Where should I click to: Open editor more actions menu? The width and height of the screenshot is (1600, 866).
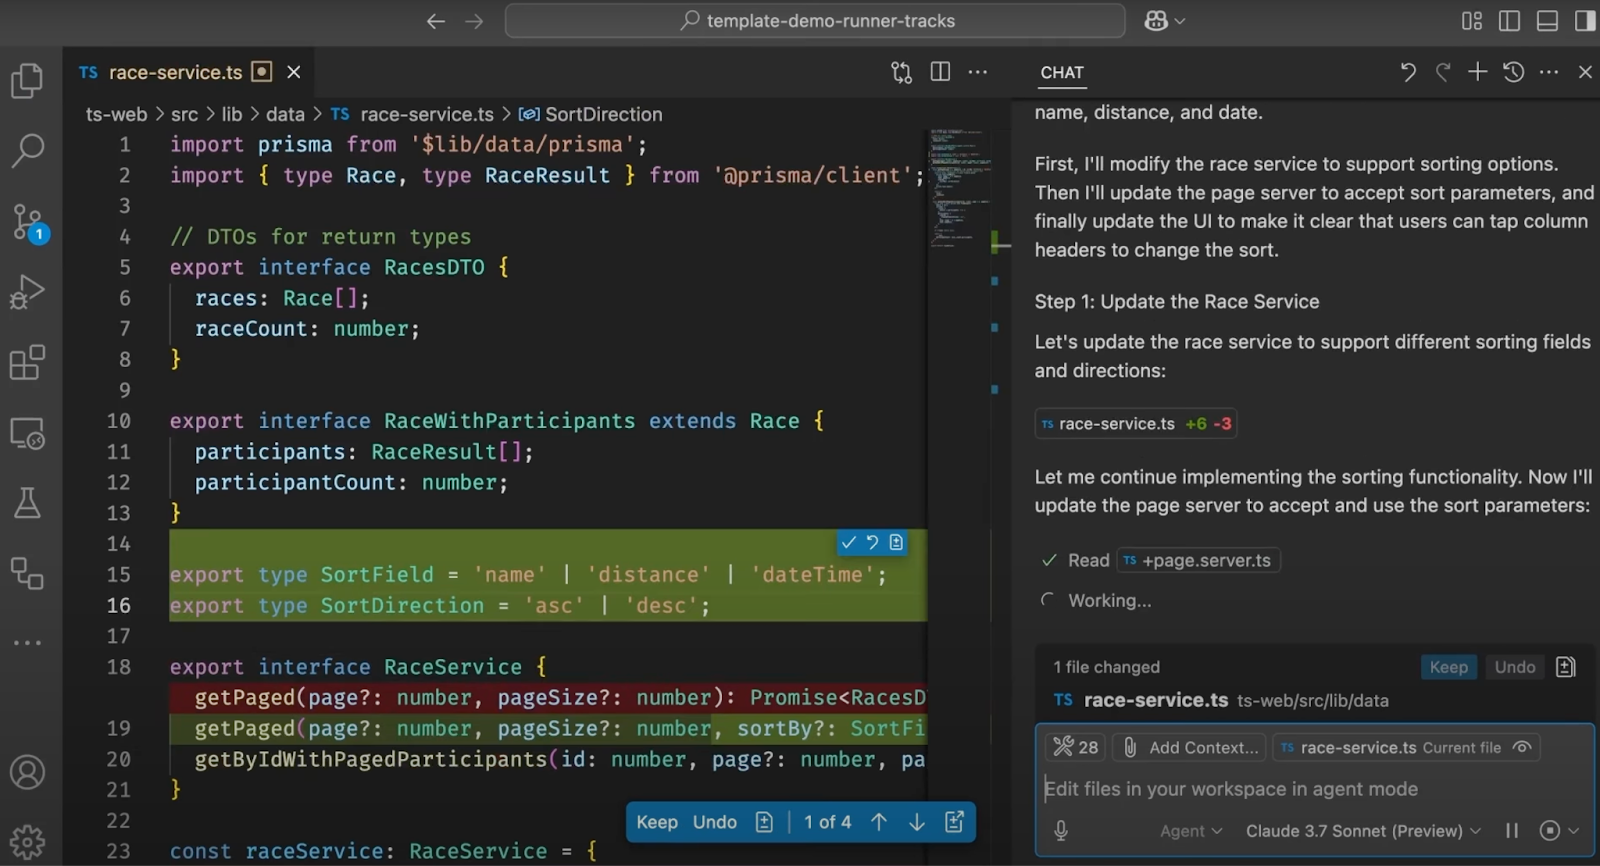tap(978, 72)
